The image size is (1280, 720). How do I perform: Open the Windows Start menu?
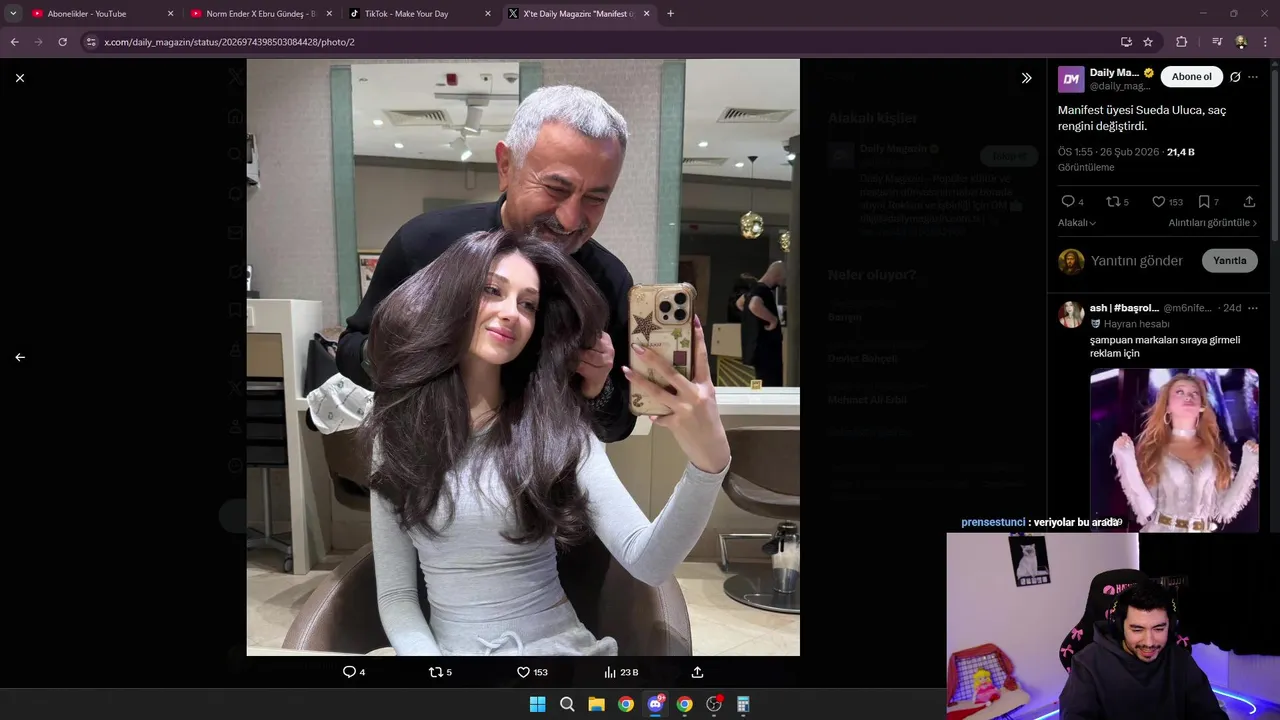537,704
